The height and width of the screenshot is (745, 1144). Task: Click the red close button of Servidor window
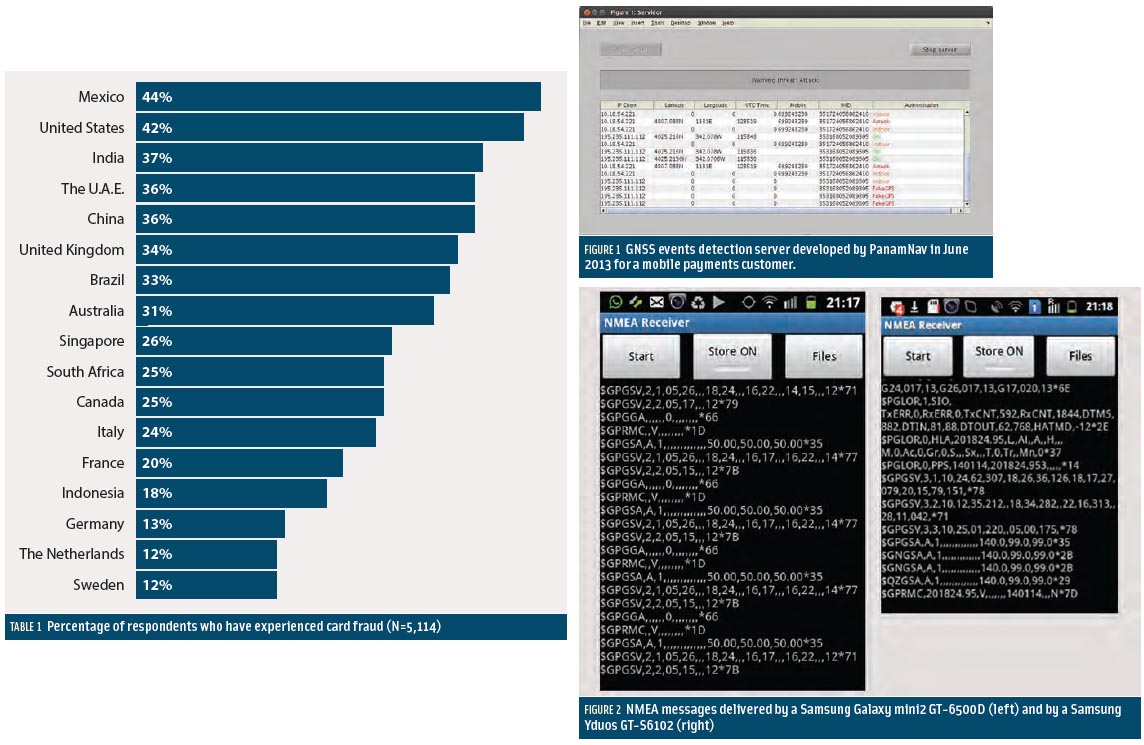[588, 12]
